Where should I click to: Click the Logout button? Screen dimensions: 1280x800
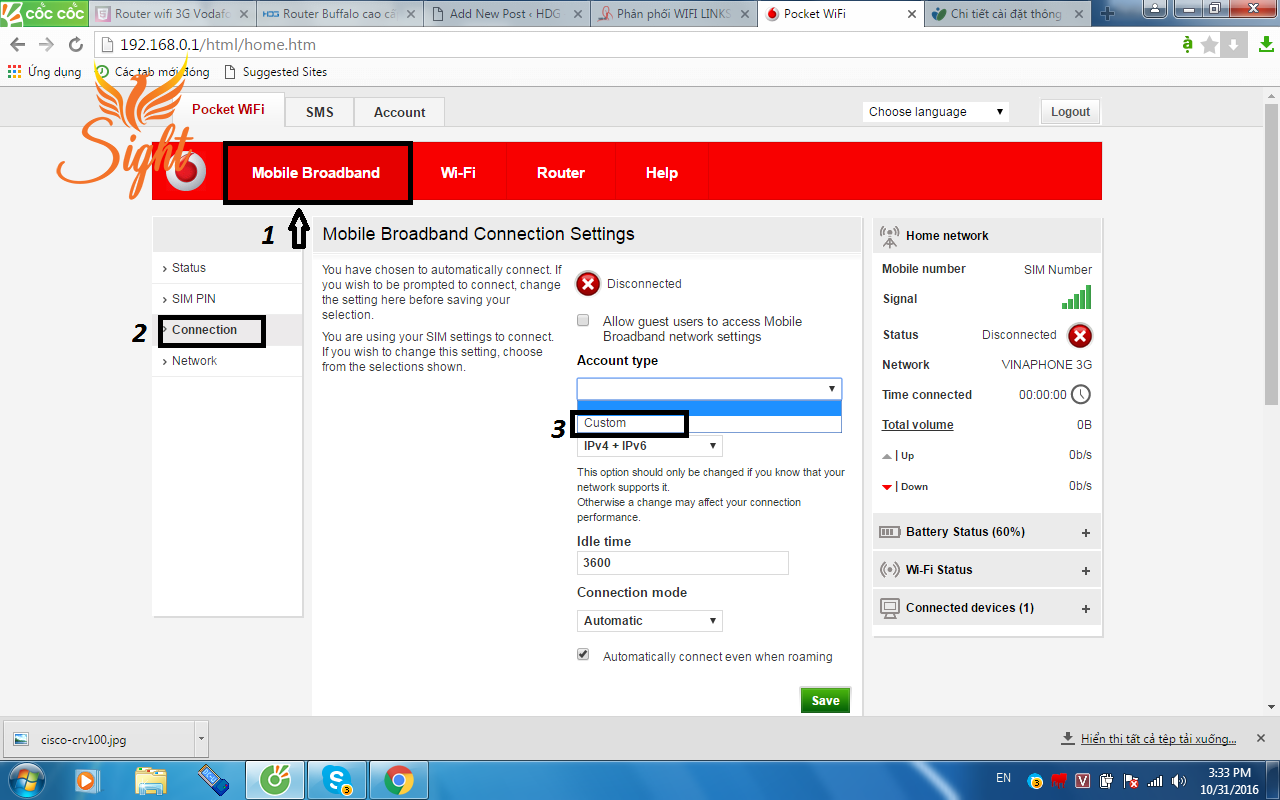(1069, 111)
